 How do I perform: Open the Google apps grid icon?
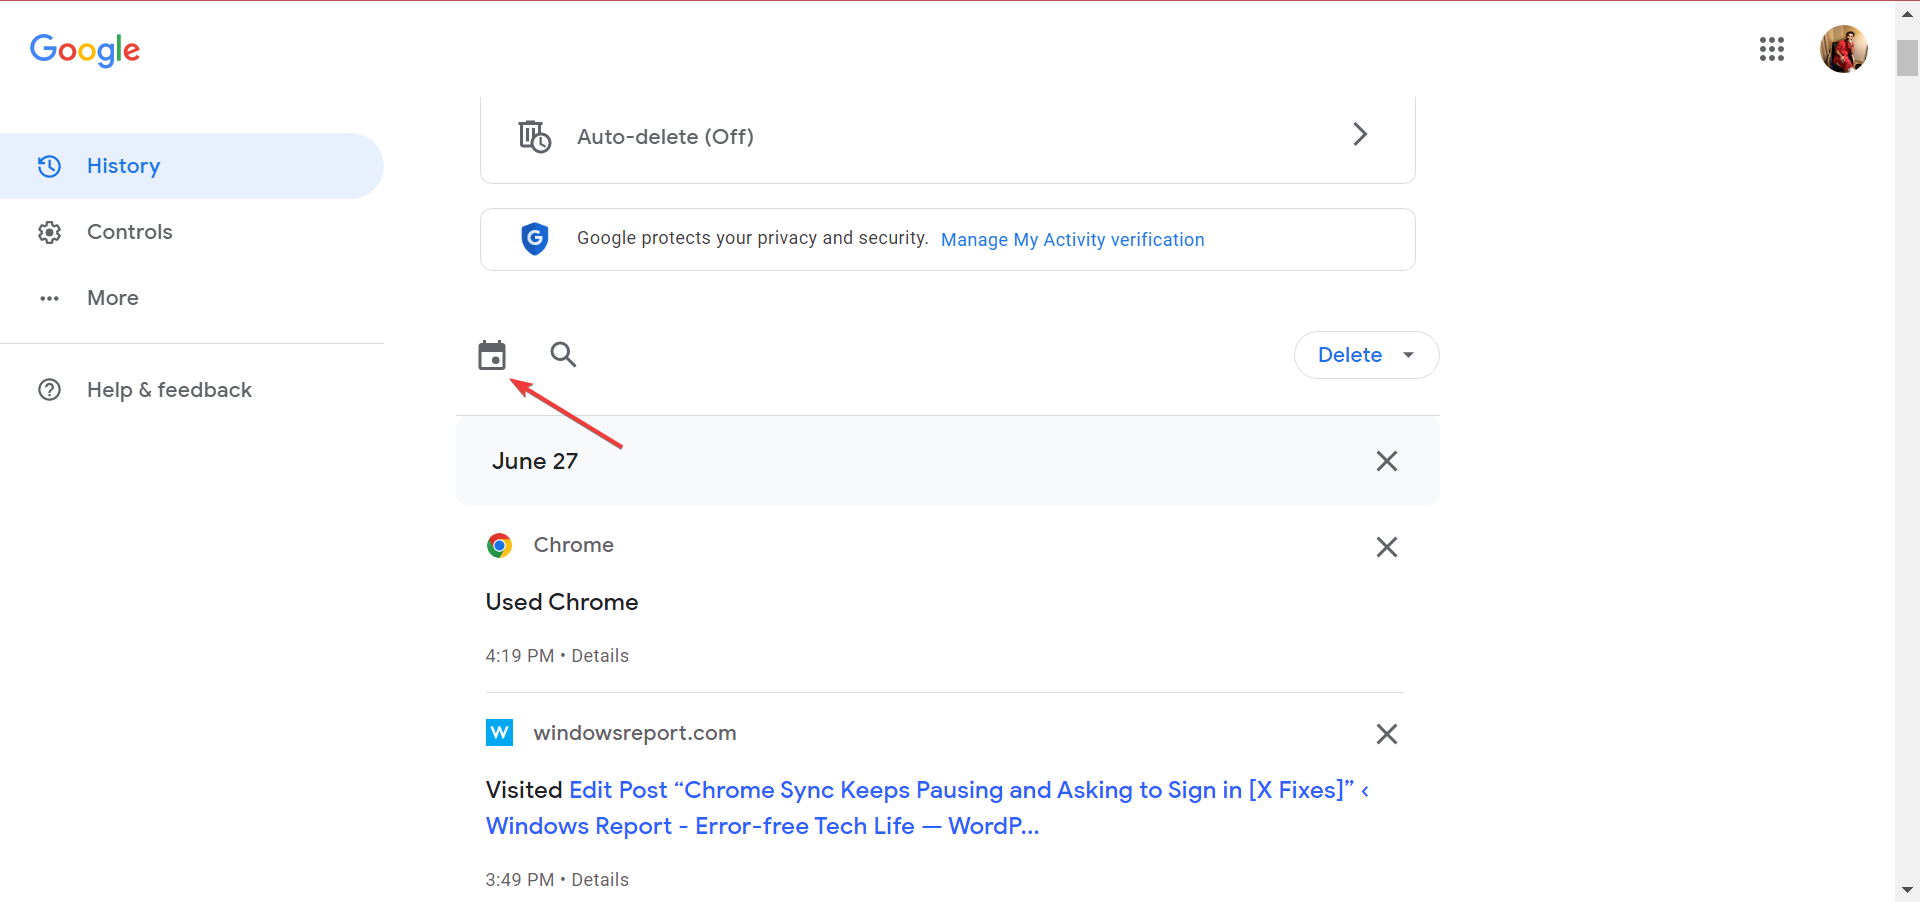[1772, 49]
